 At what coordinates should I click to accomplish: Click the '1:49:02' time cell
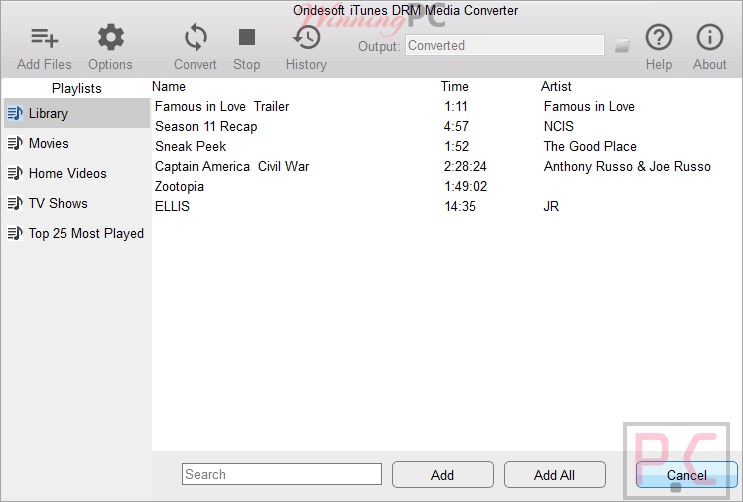pyautogui.click(x=465, y=186)
